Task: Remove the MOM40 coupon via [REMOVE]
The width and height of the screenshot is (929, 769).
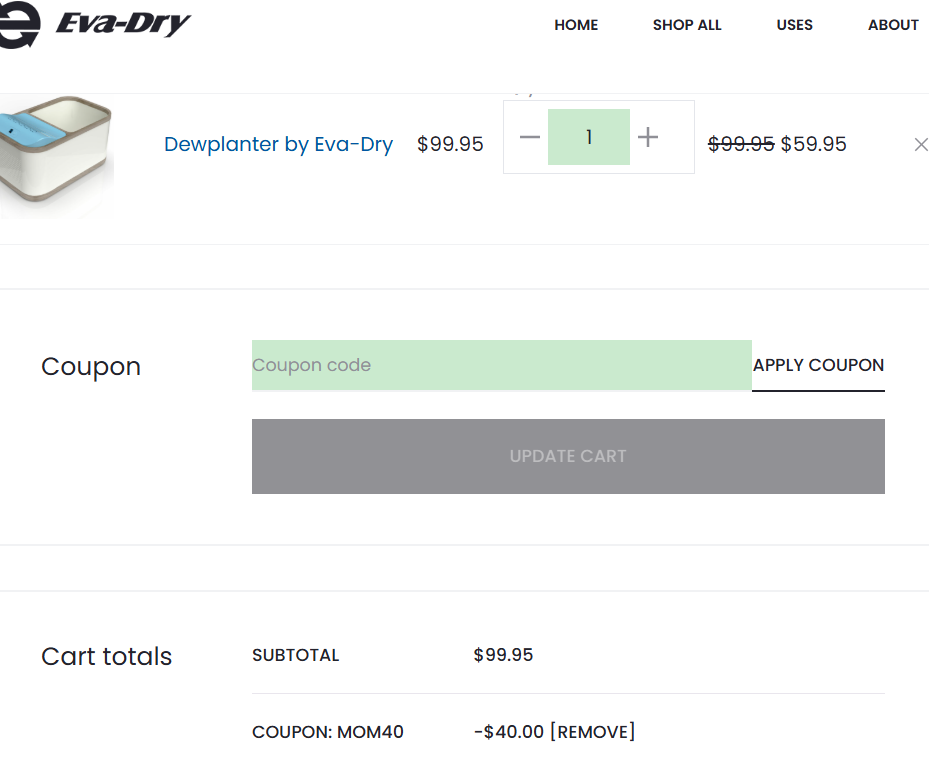Action: (x=592, y=732)
